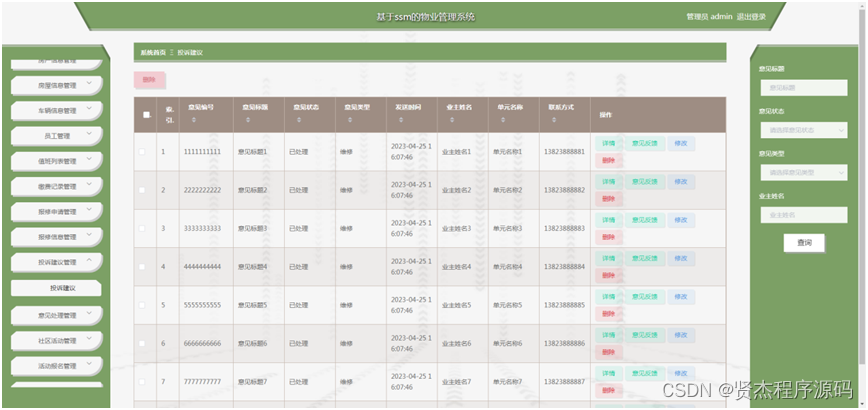Sort by 发送时间 column sort arrows

(x=400, y=120)
